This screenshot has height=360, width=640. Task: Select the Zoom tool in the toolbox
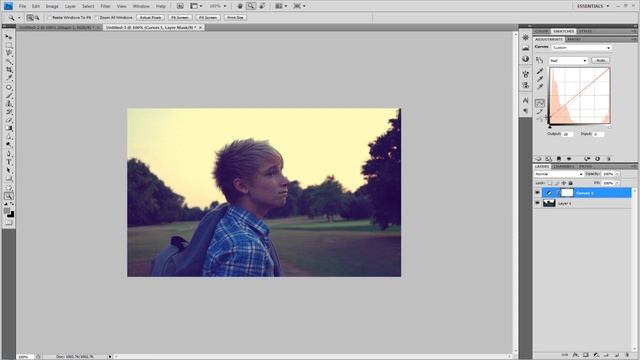pyautogui.click(x=9, y=196)
